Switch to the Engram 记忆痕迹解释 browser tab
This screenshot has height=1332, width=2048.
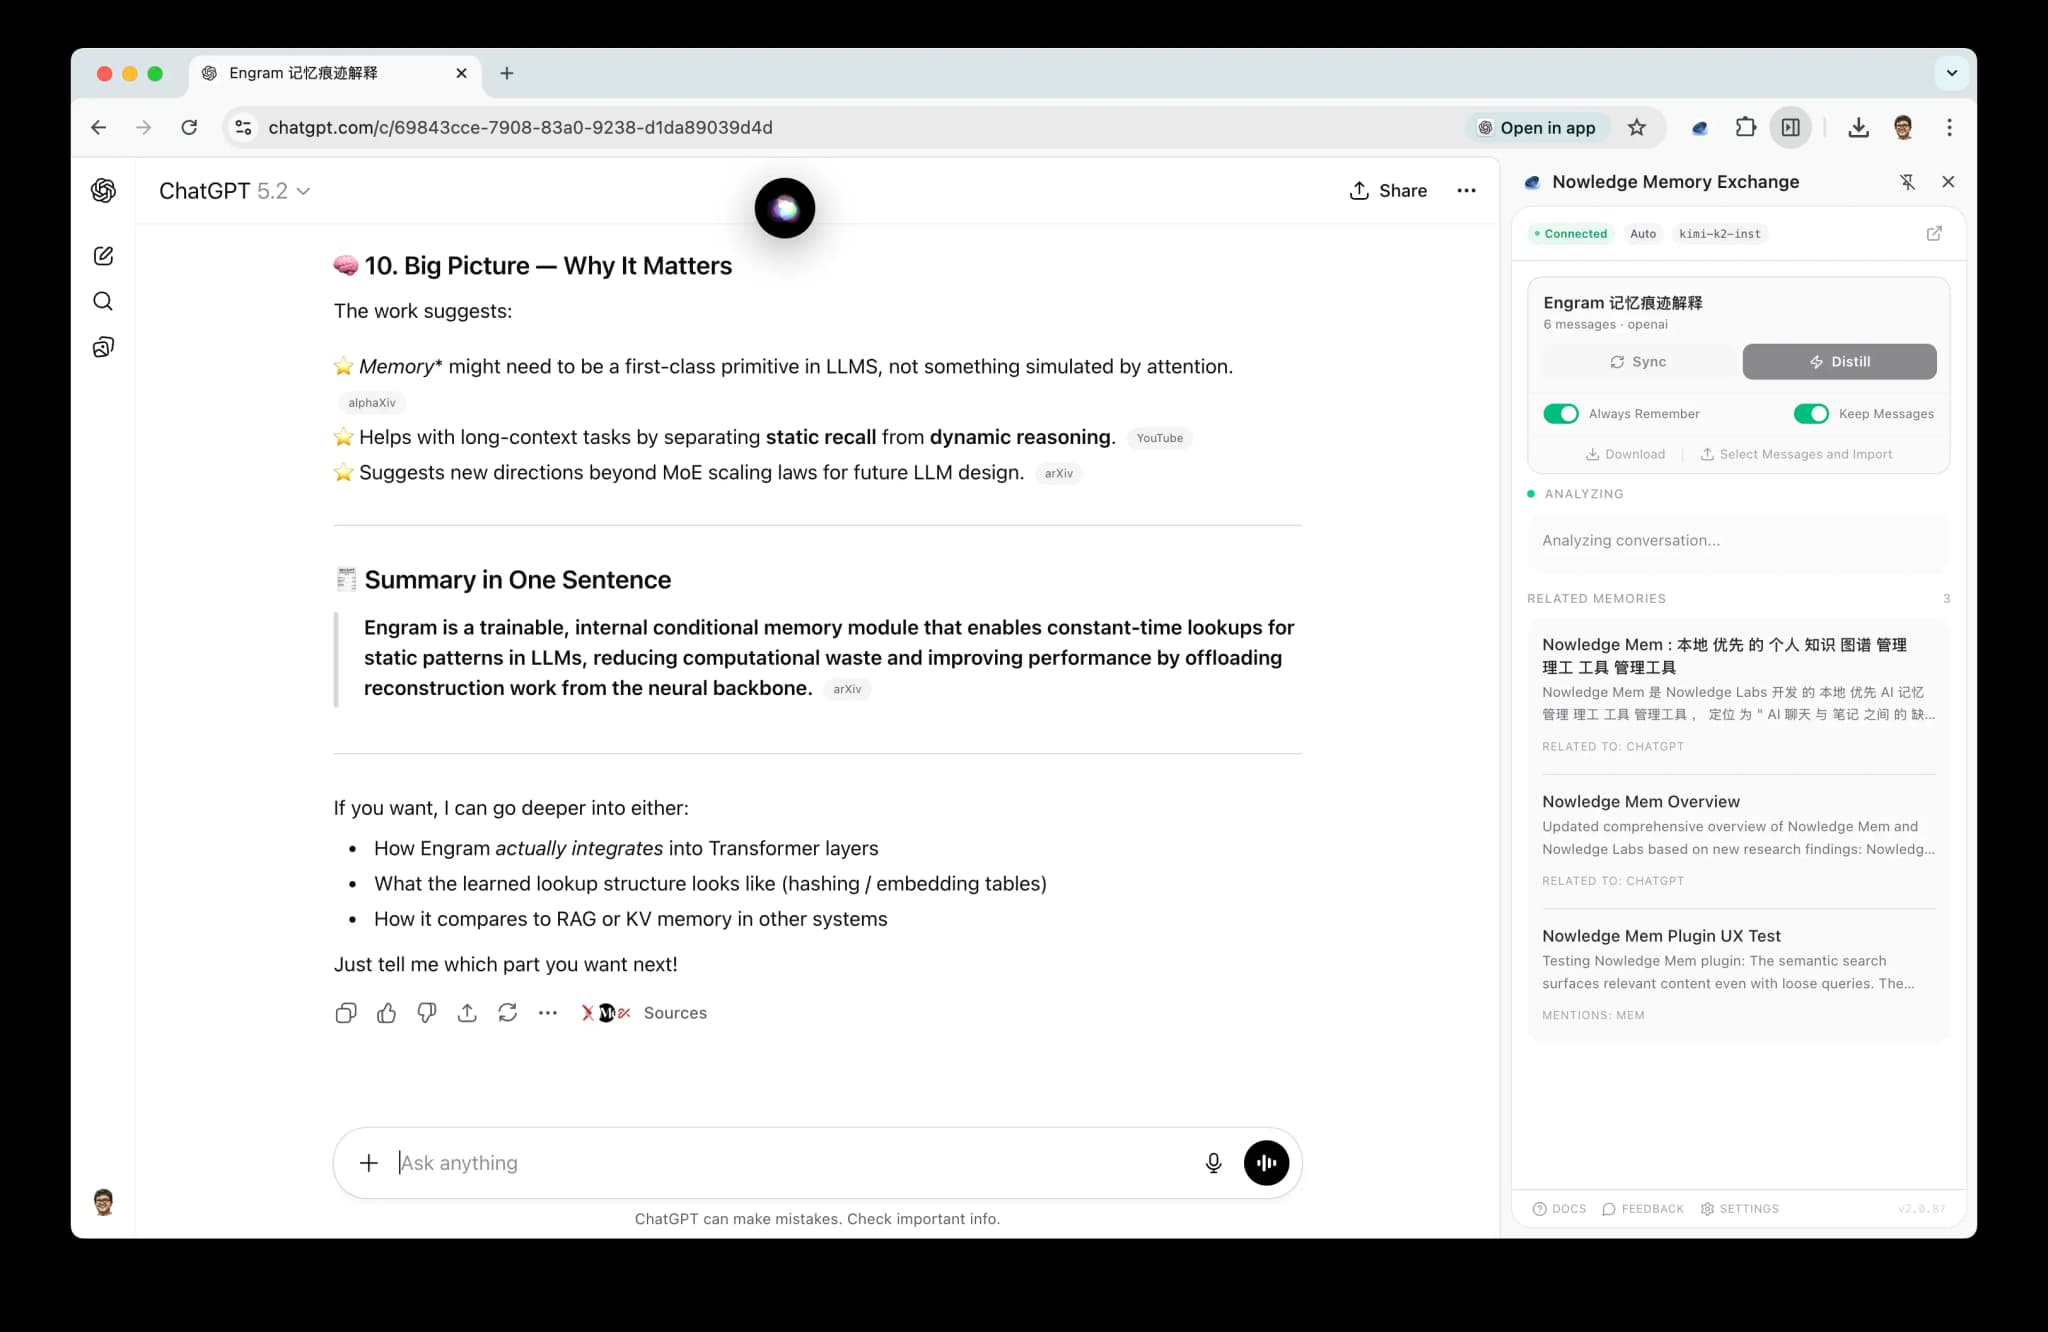320,73
